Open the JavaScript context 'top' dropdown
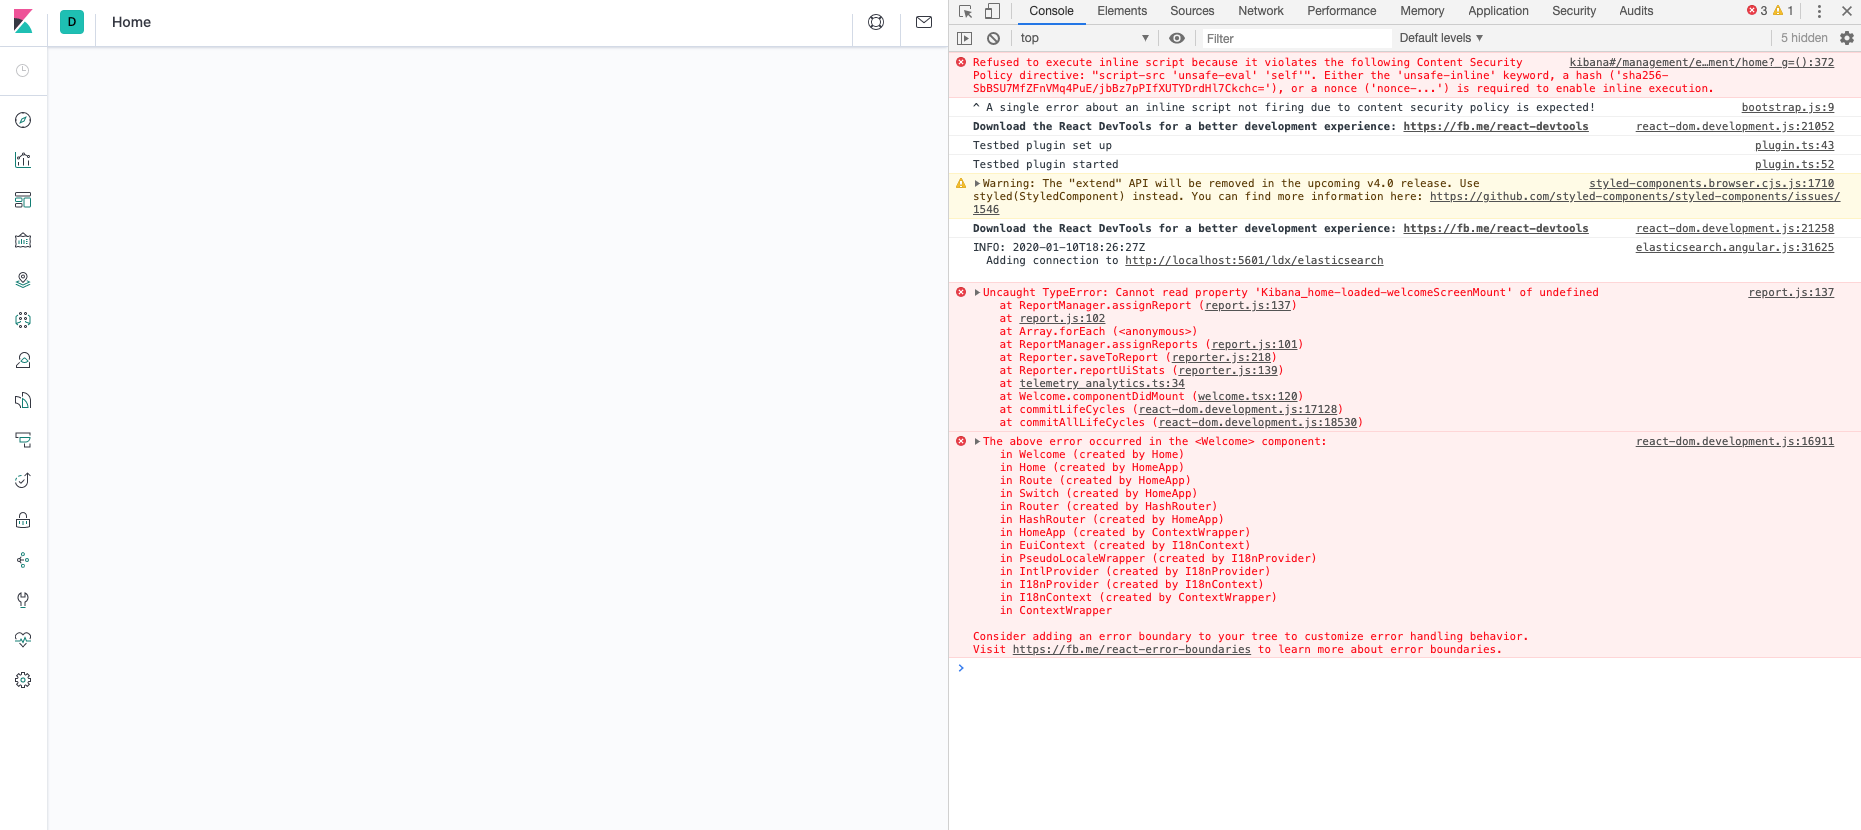1861x830 pixels. [x=1085, y=38]
